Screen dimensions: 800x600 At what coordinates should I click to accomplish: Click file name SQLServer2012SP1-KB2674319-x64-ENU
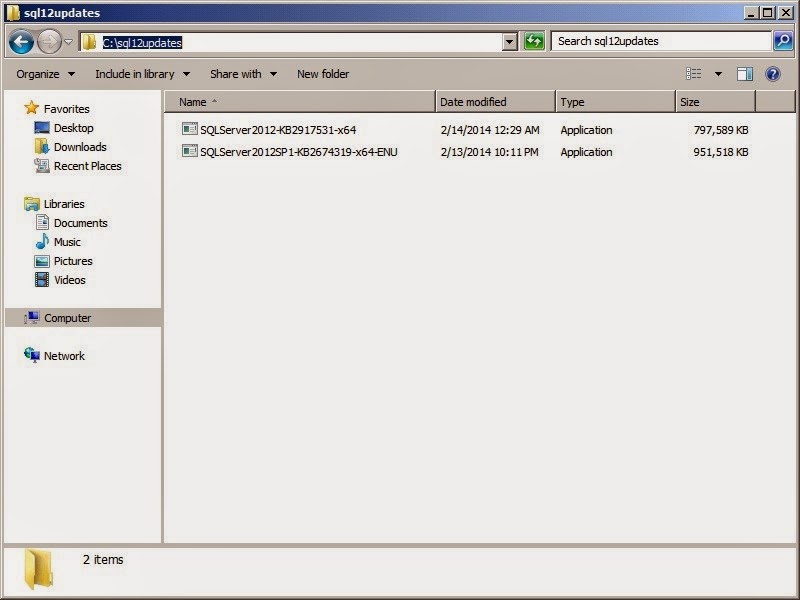(x=298, y=152)
